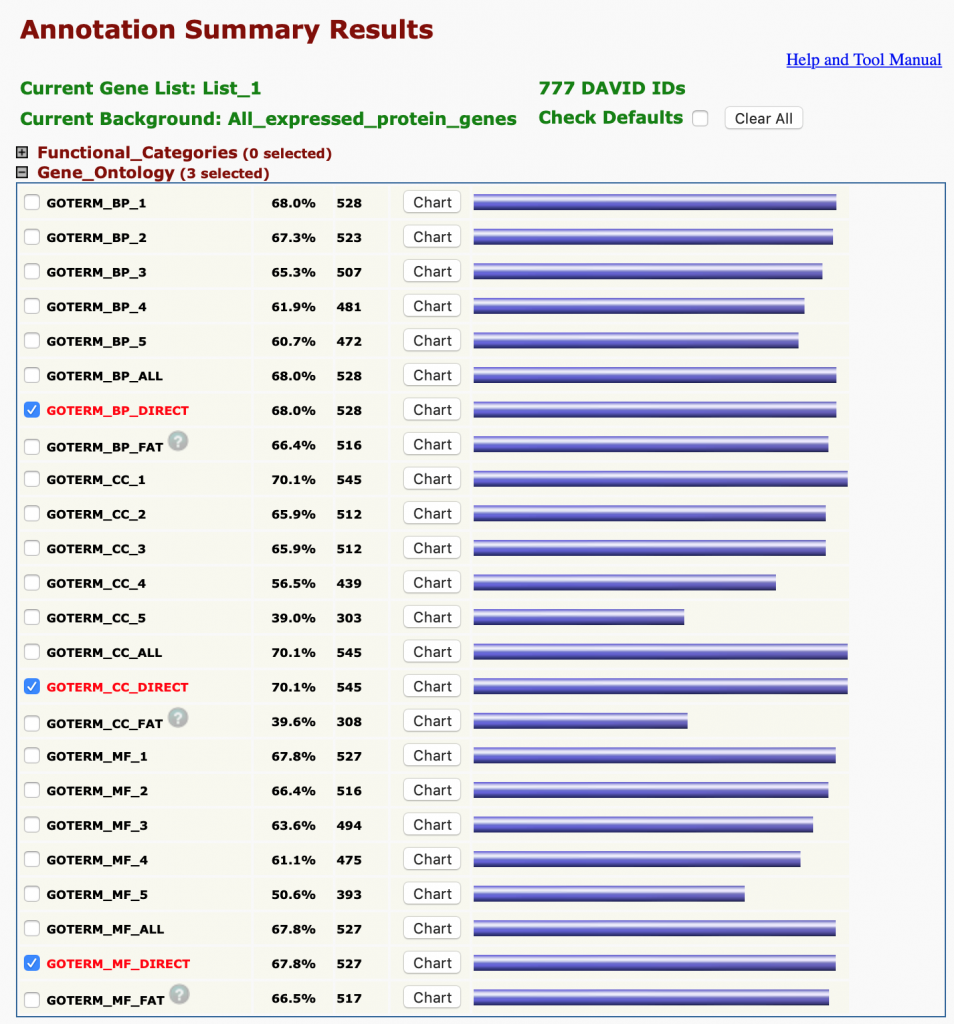
Task: Click the GOTERM_MF_DIRECT red label
Action: coord(118,964)
